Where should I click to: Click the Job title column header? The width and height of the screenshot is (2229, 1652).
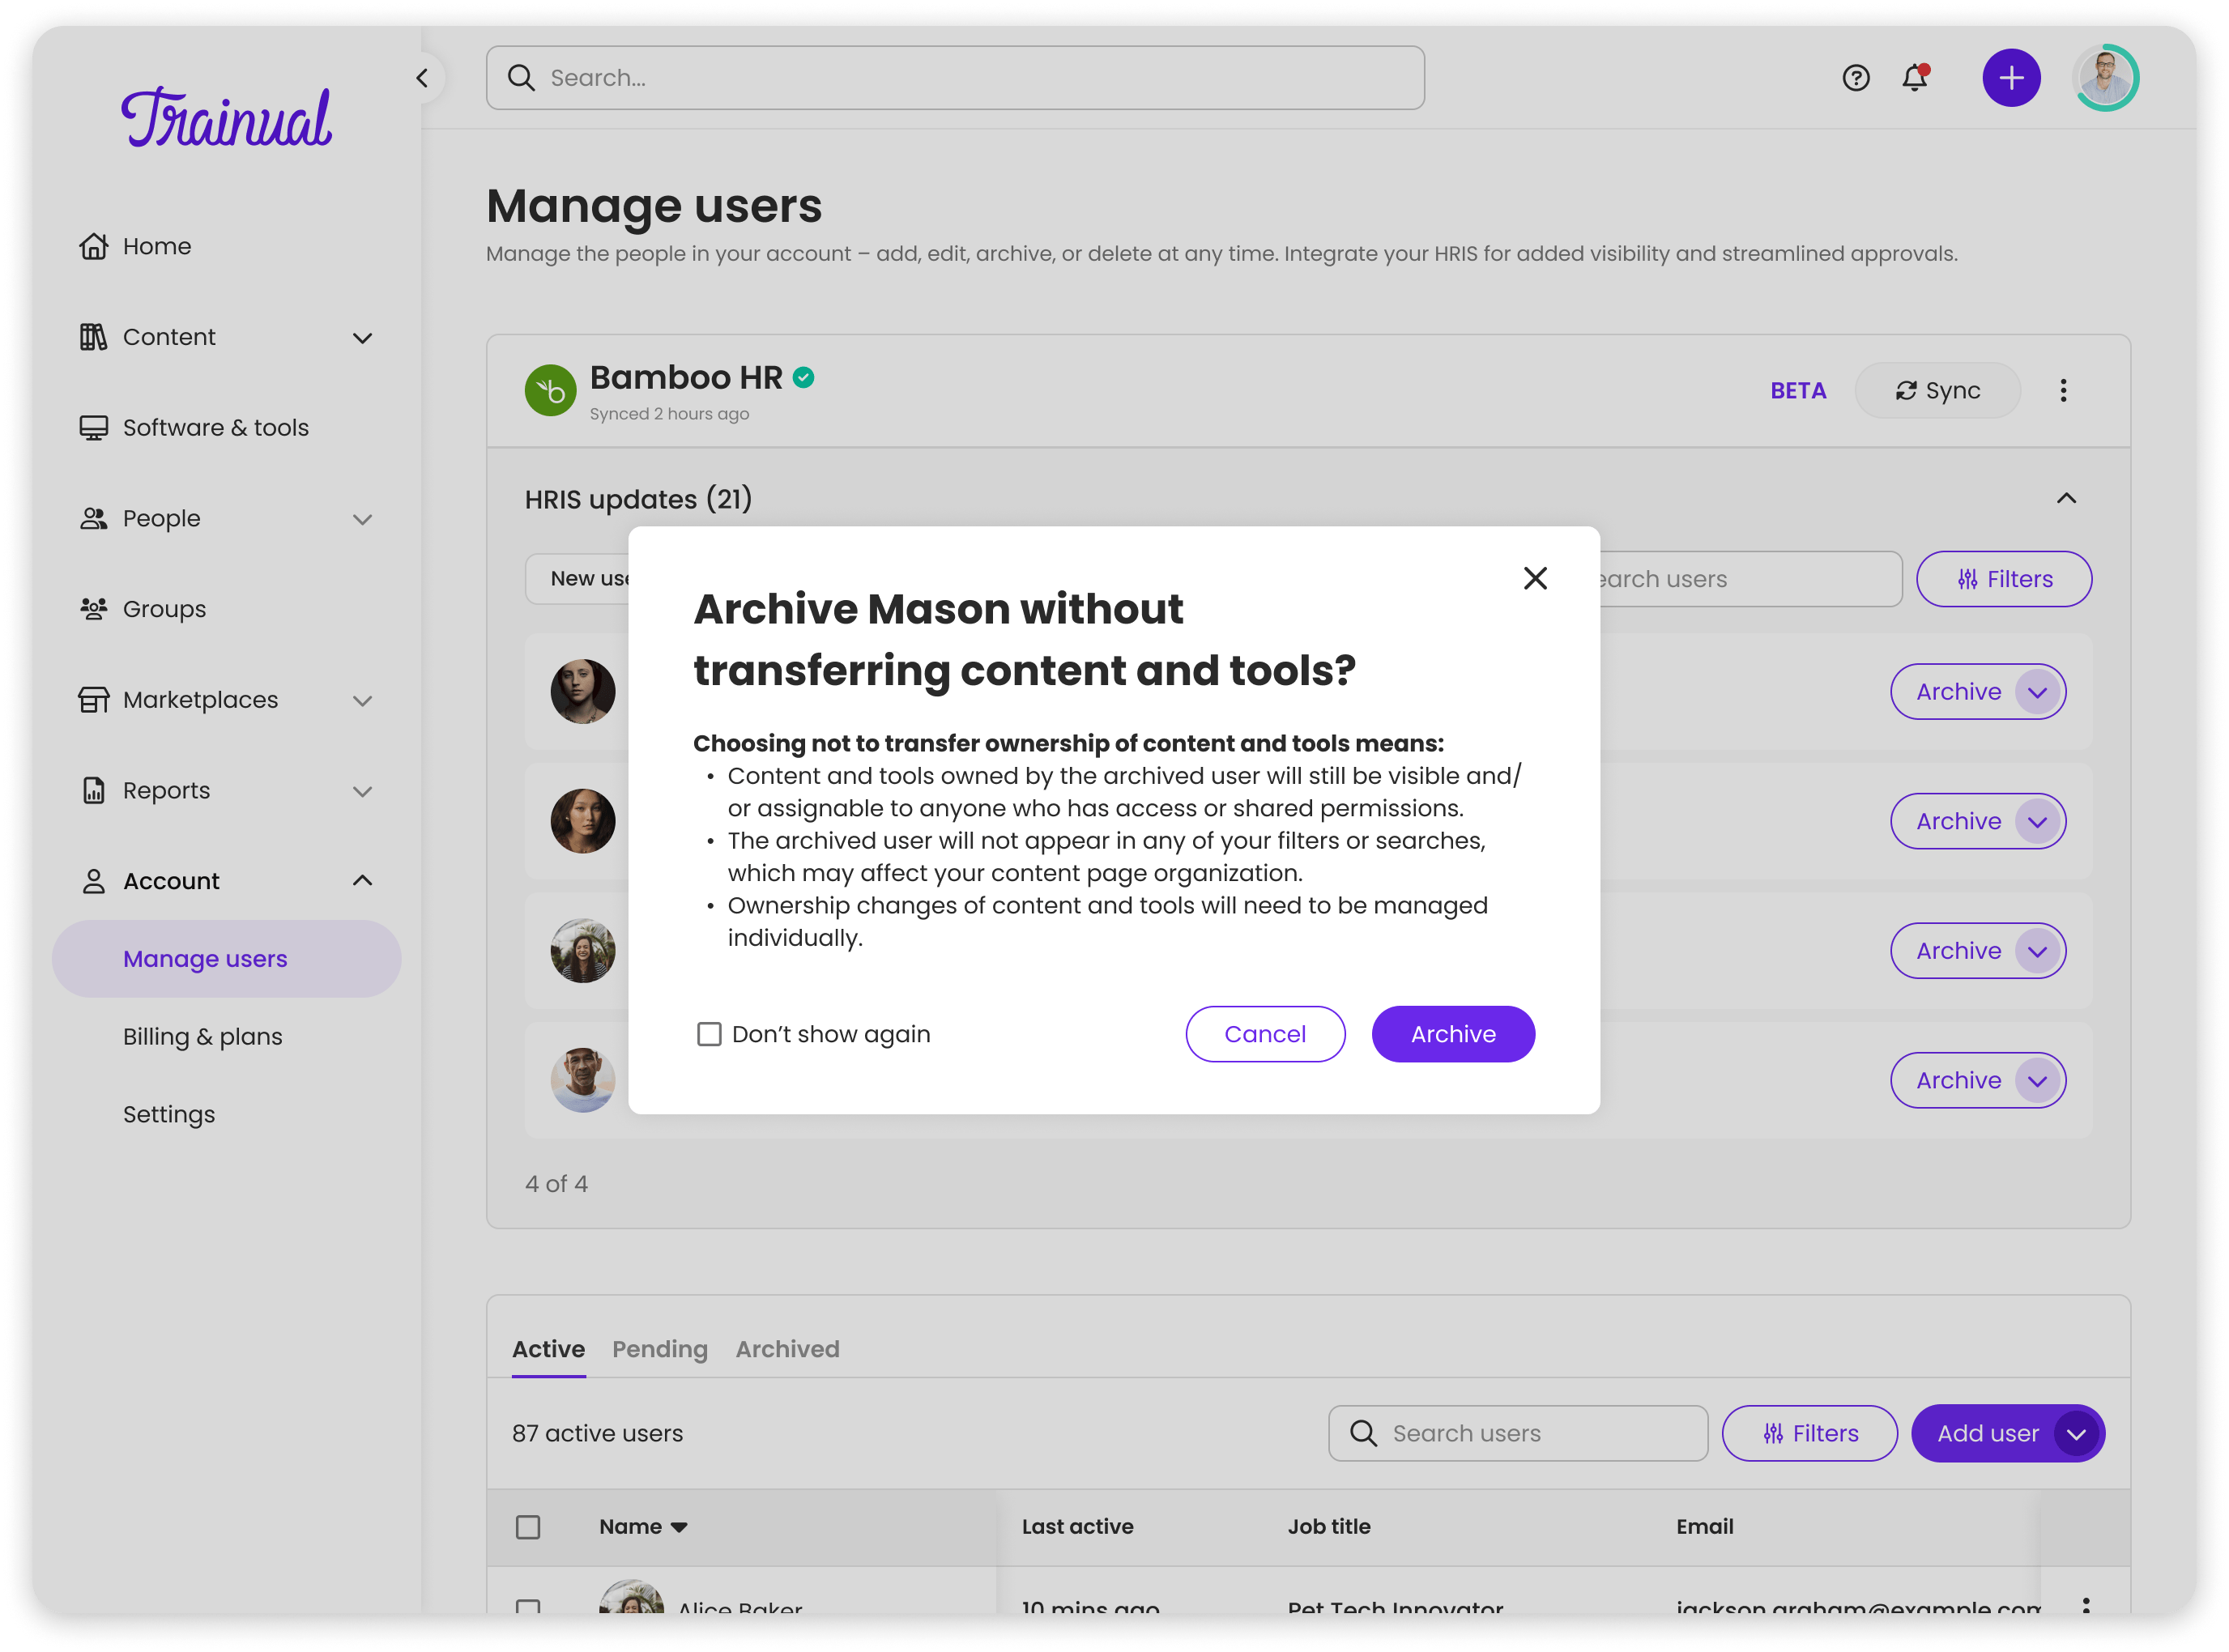point(1328,1526)
